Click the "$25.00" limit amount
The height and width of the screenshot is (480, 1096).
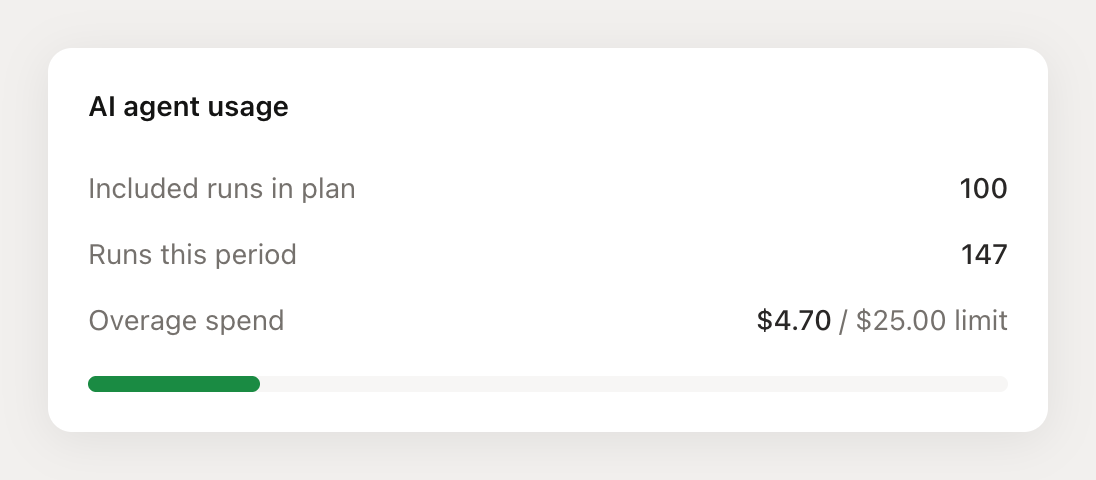click(x=899, y=321)
